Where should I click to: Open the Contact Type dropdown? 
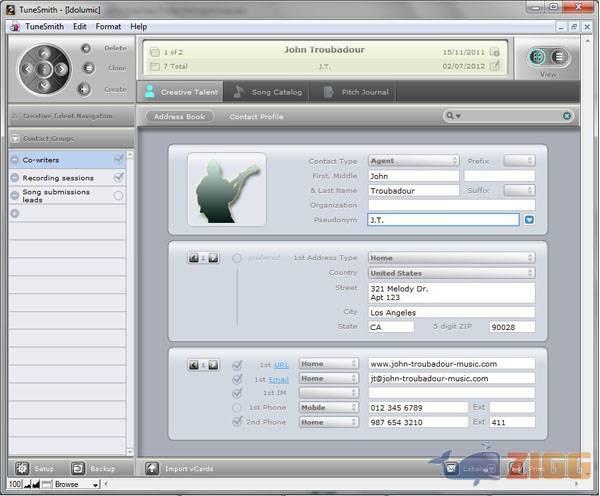click(413, 160)
